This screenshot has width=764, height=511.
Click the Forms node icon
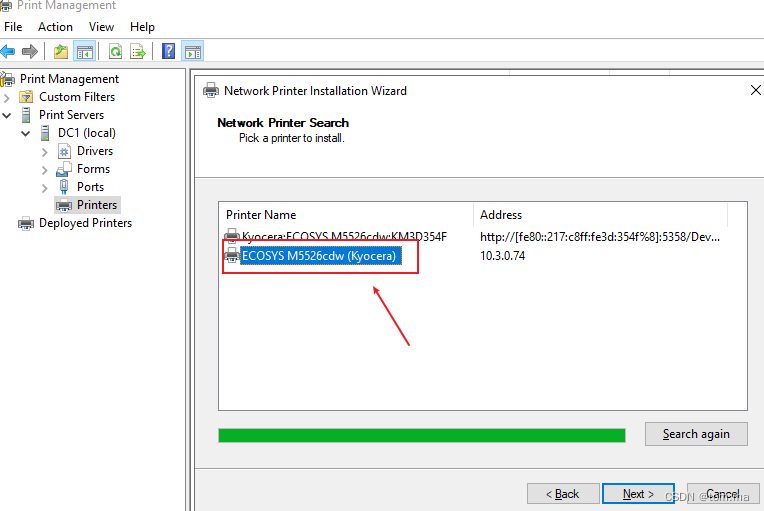pyautogui.click(x=64, y=170)
